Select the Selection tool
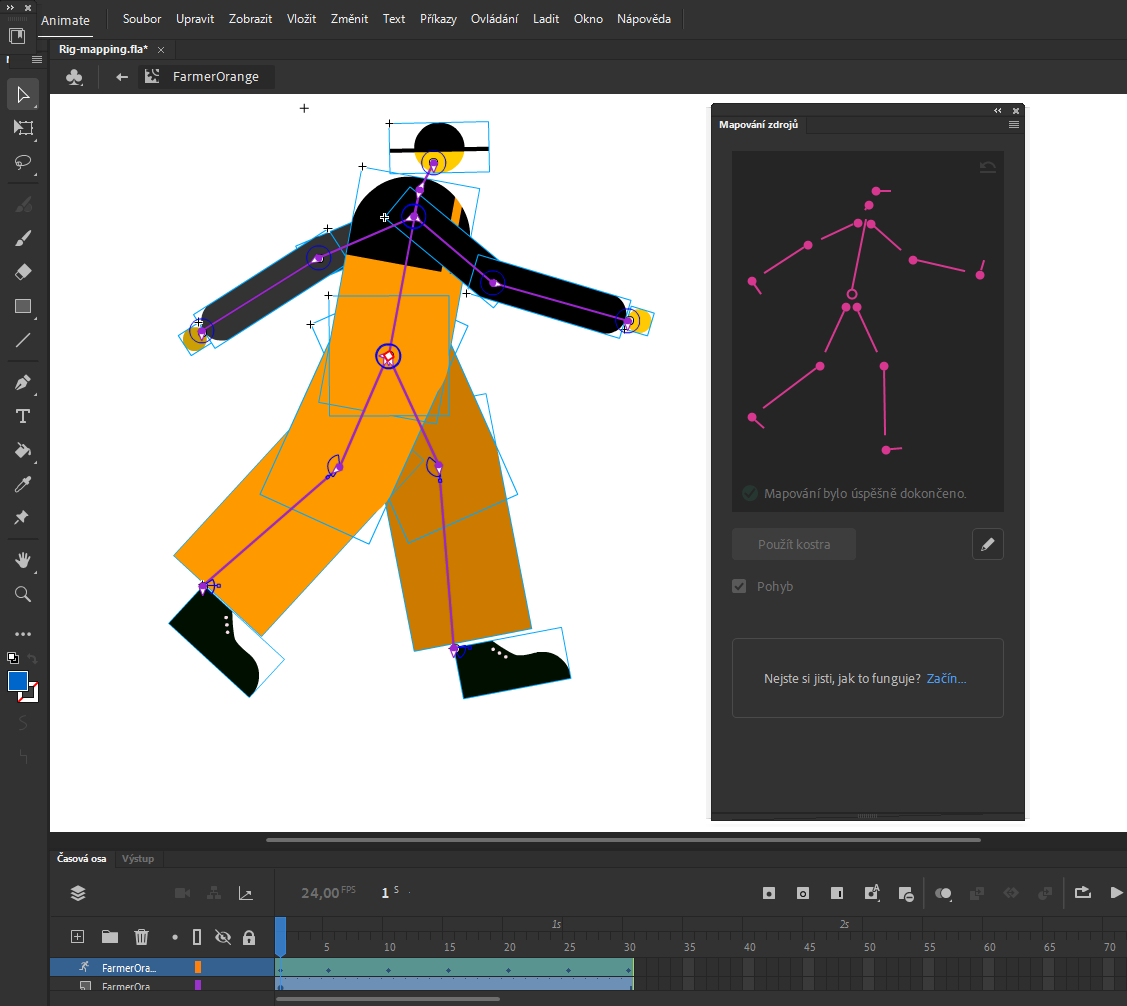The image size is (1127, 1006). [x=22, y=94]
